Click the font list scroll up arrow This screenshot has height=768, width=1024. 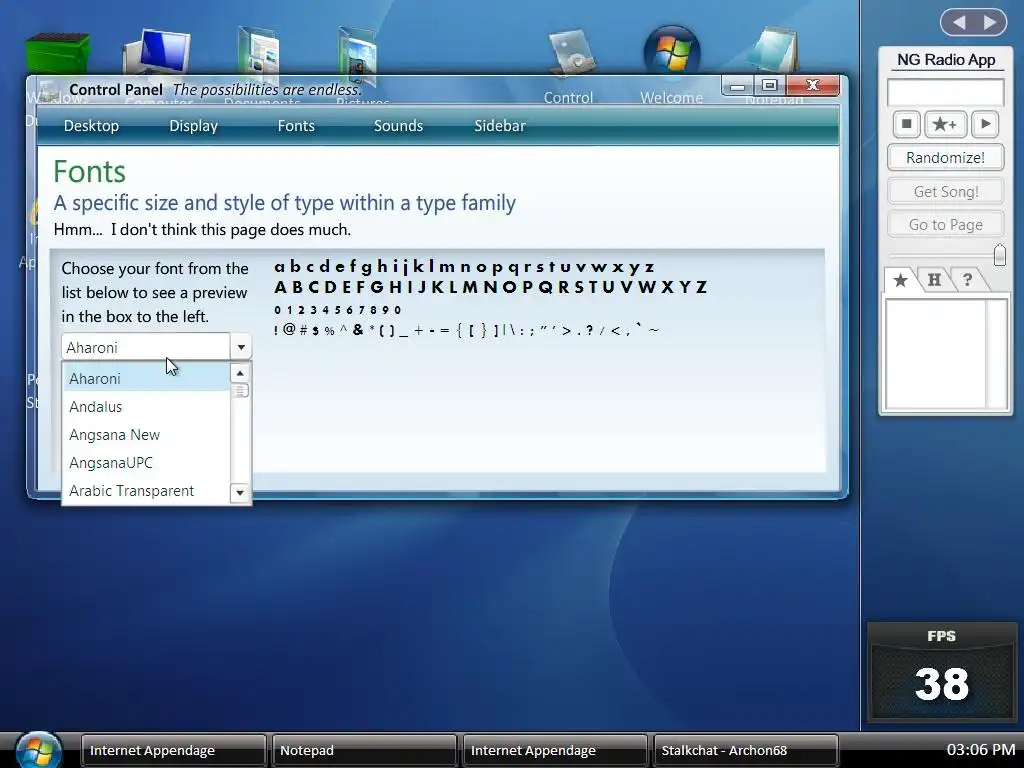(x=240, y=373)
